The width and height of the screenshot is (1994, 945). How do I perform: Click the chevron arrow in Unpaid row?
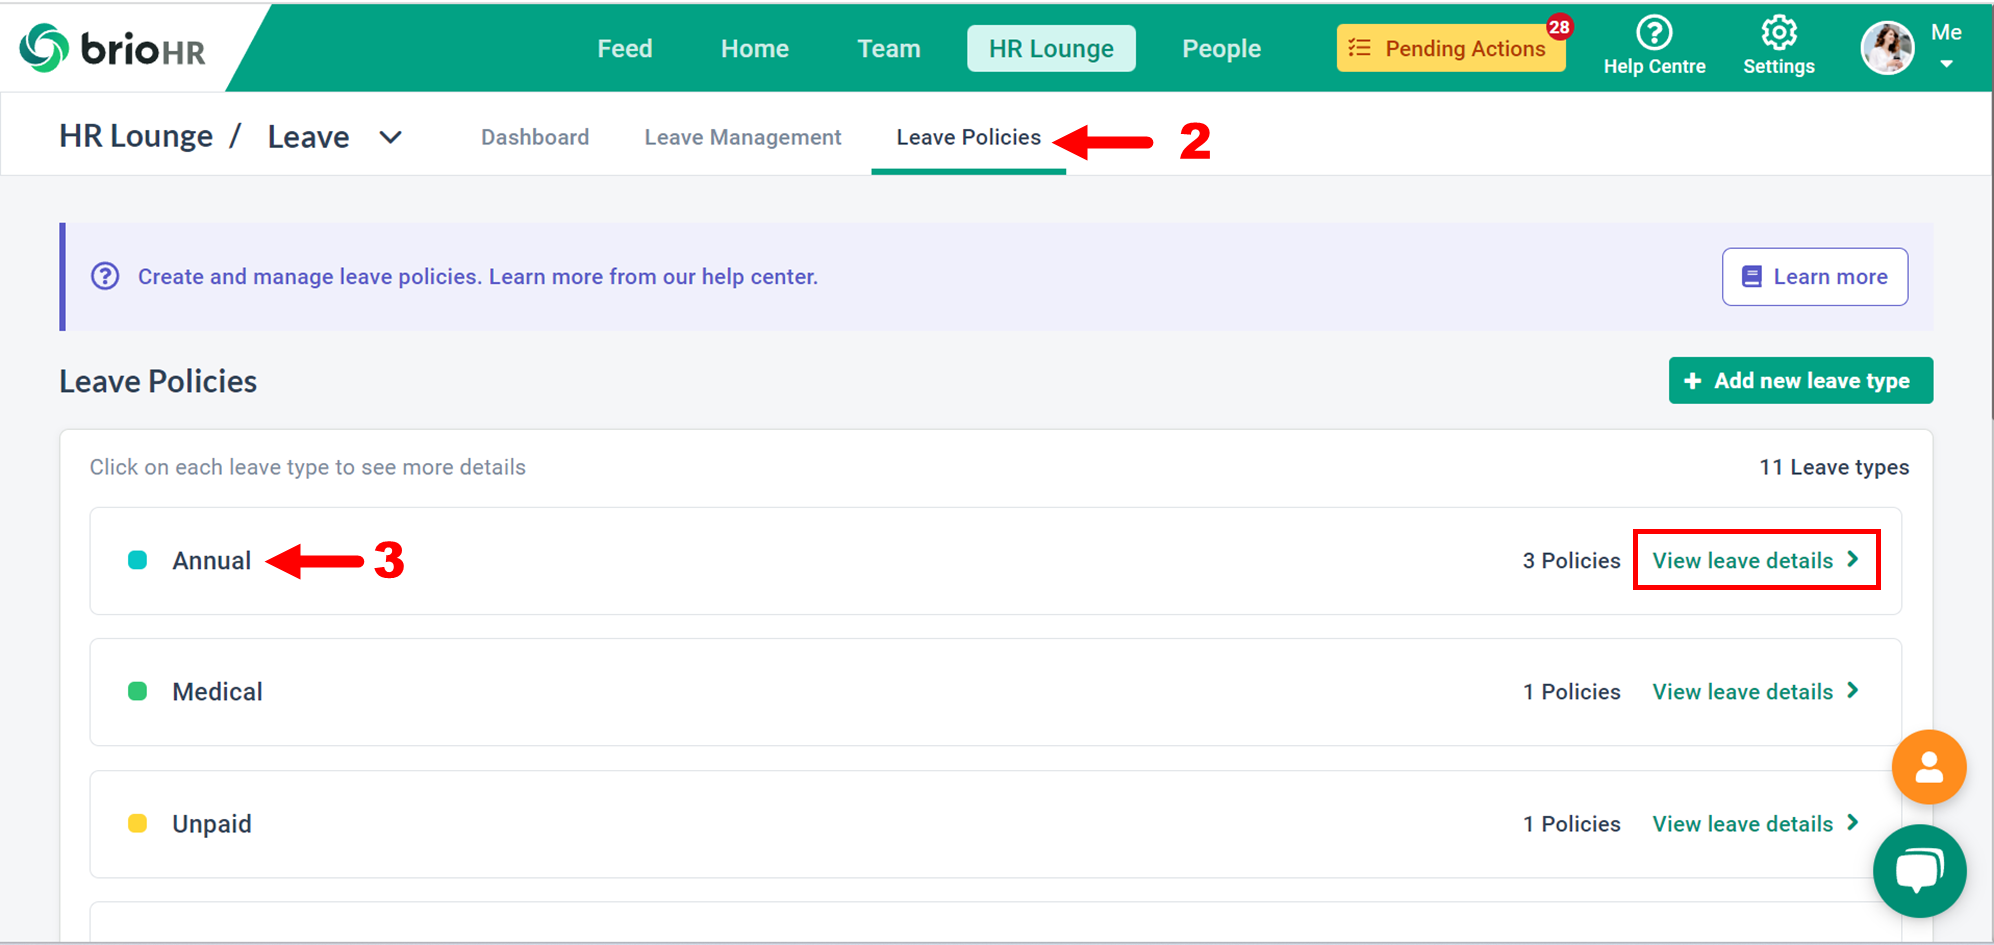click(1853, 822)
